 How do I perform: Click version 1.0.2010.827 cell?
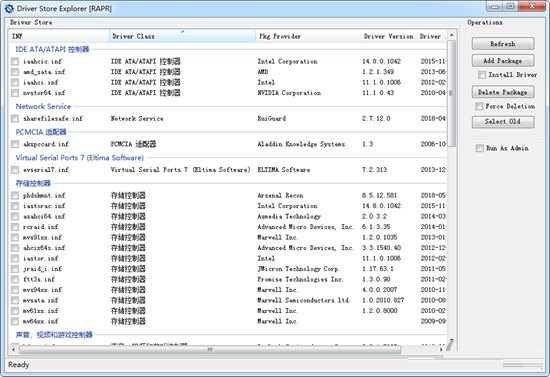click(x=383, y=301)
